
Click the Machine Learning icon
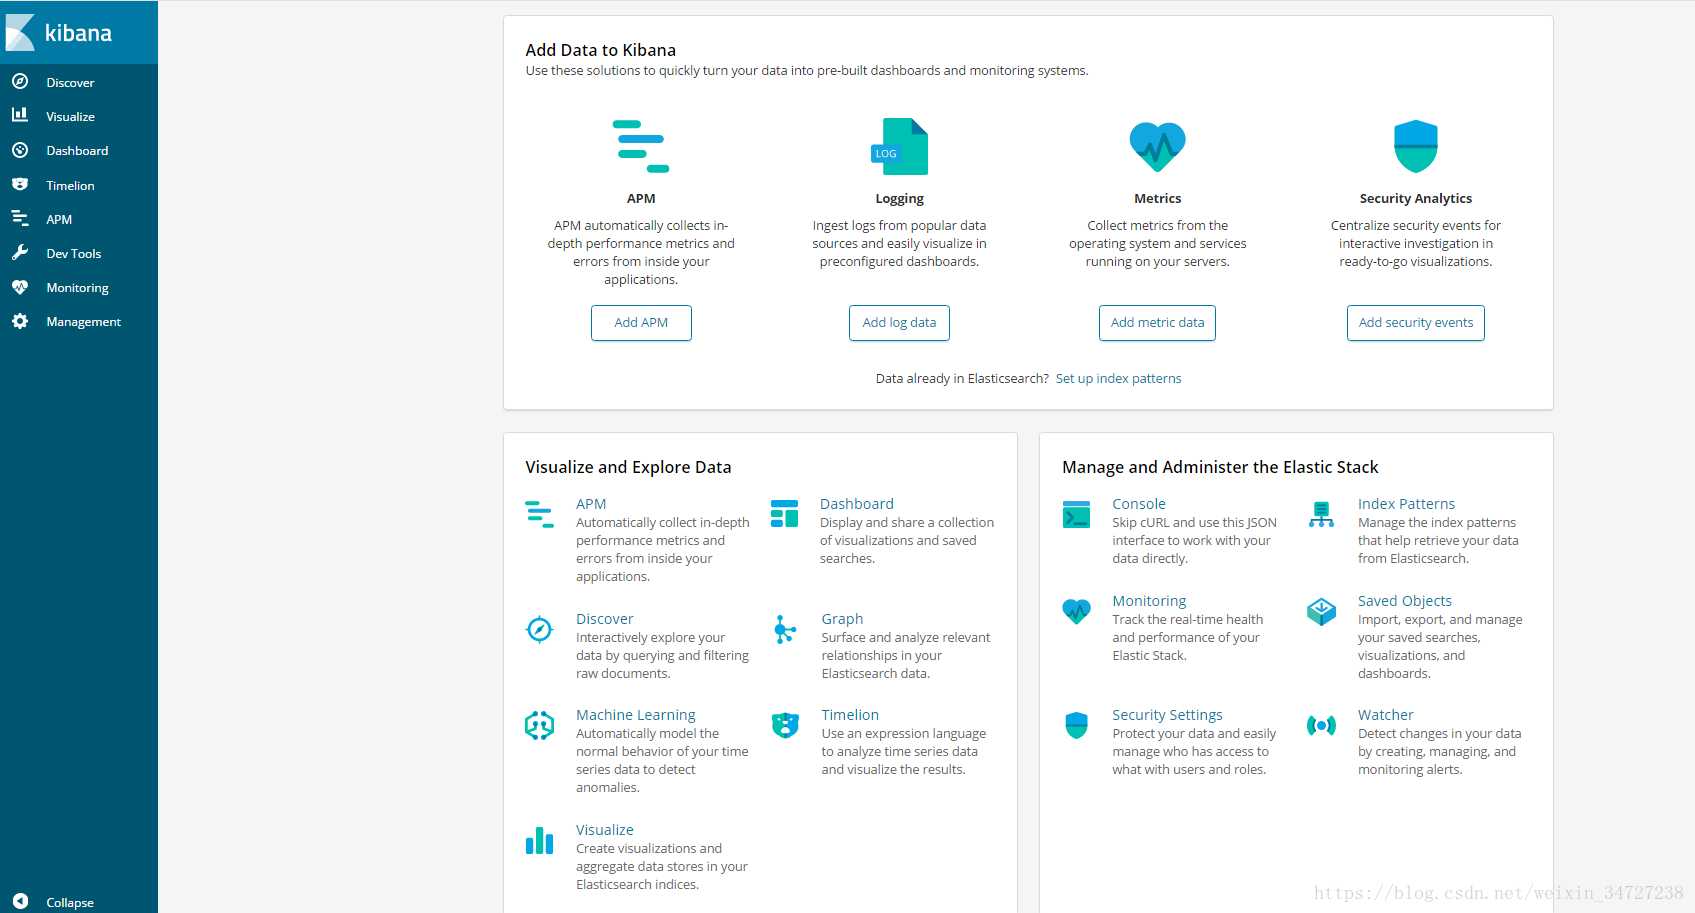pos(539,725)
